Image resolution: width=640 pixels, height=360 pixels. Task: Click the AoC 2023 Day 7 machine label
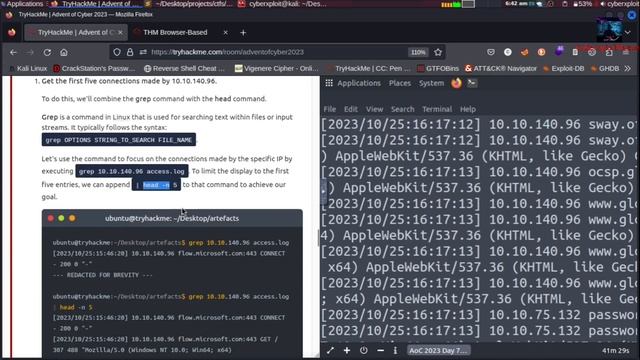[438, 350]
